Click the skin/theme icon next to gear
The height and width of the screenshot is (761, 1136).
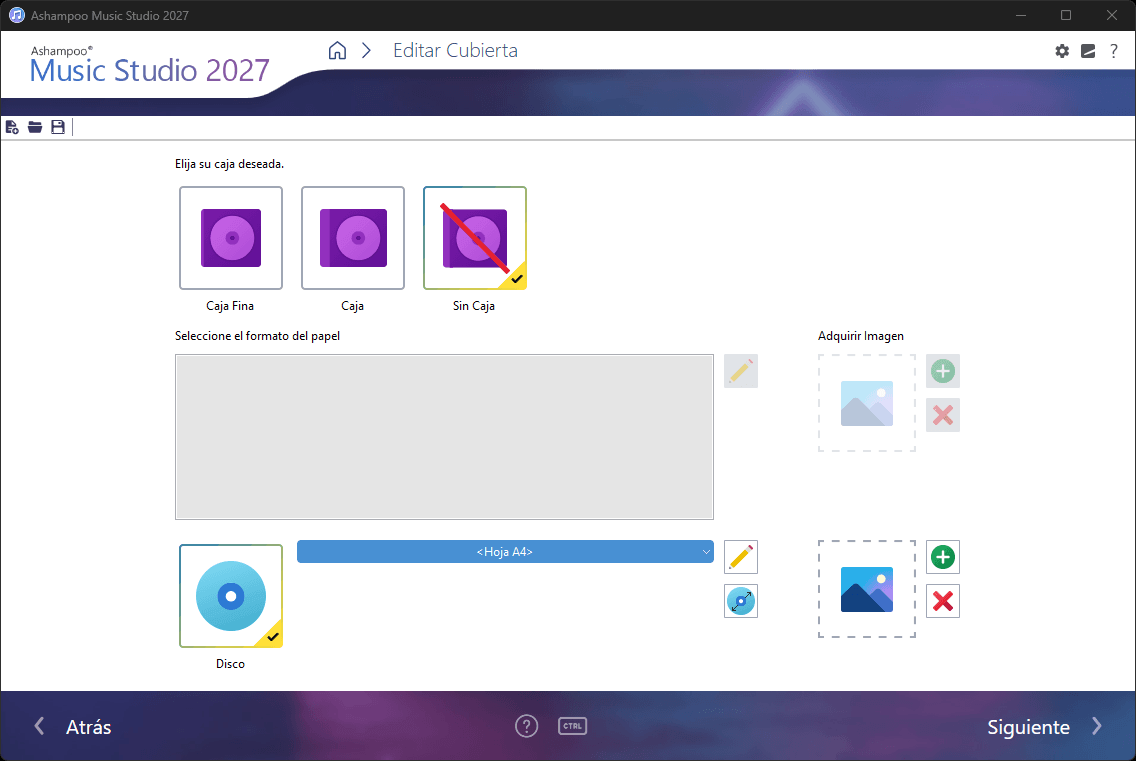click(1088, 51)
